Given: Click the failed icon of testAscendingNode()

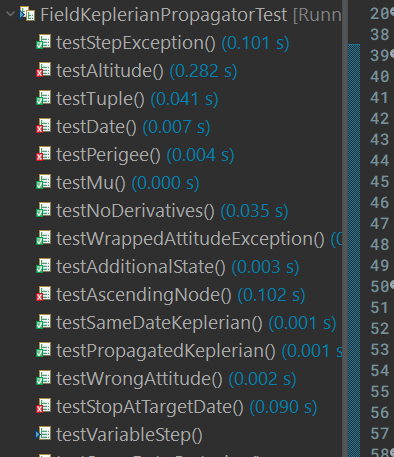Looking at the screenshot, I should (44, 294).
